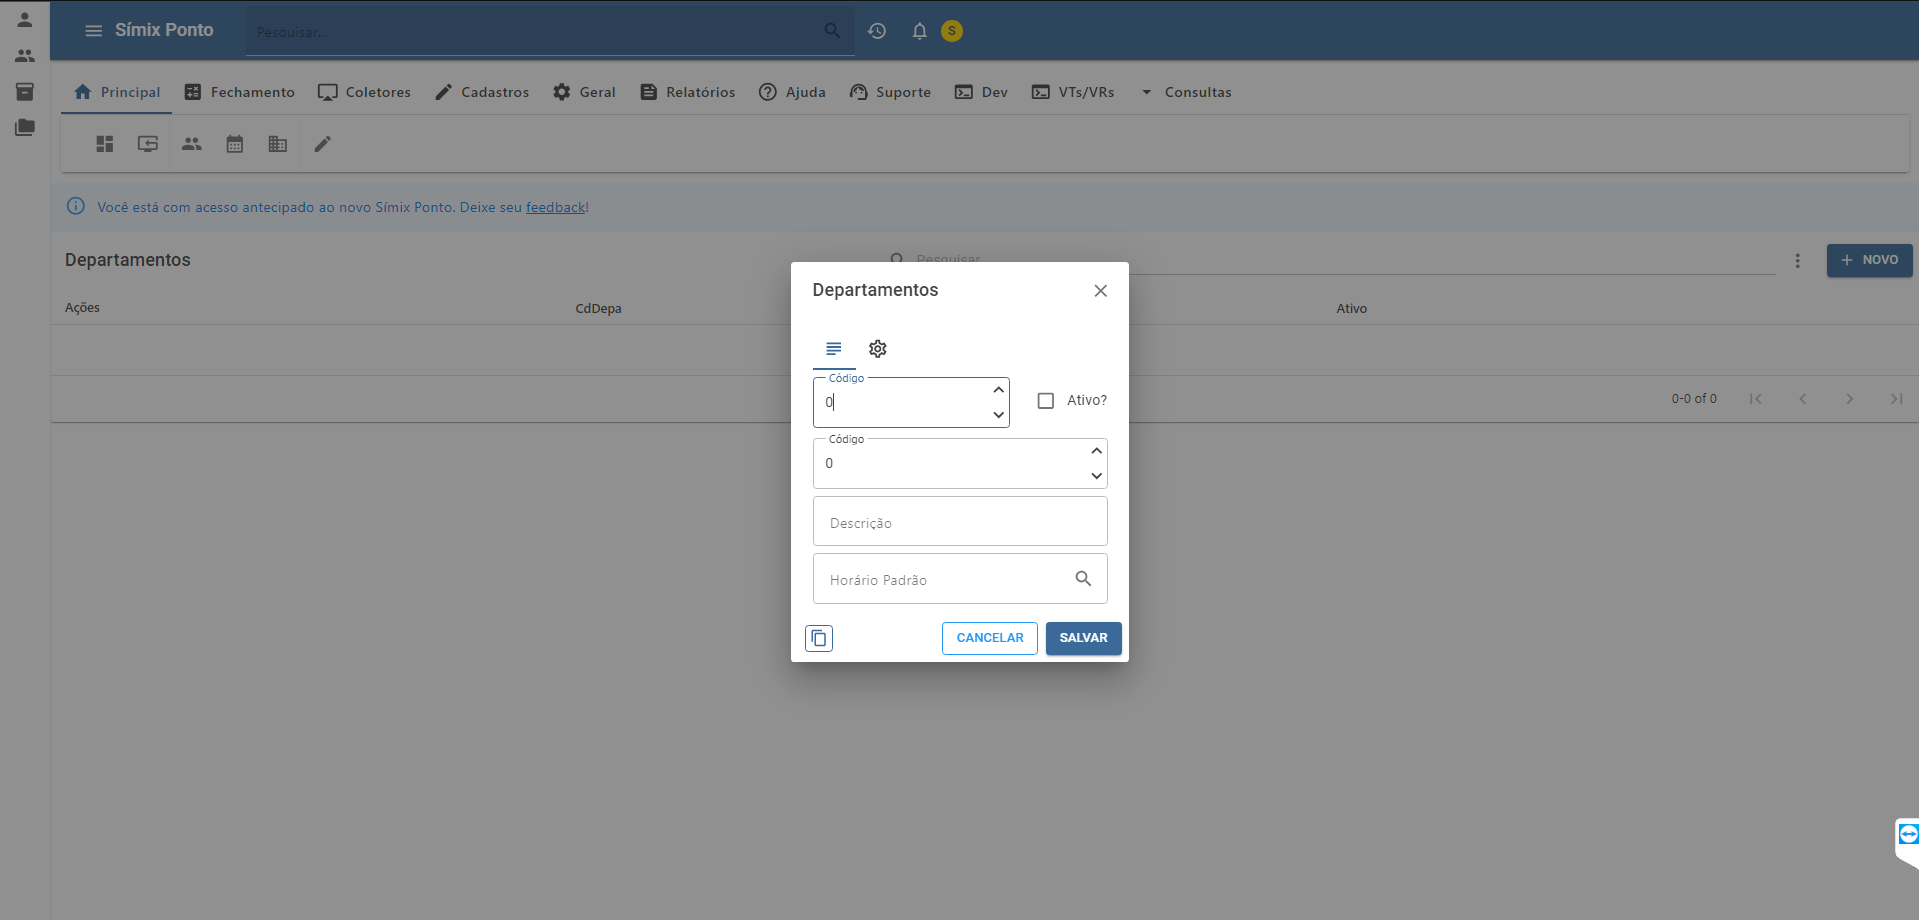Open the Cadastros menu
The image size is (1919, 920).
coord(482,92)
